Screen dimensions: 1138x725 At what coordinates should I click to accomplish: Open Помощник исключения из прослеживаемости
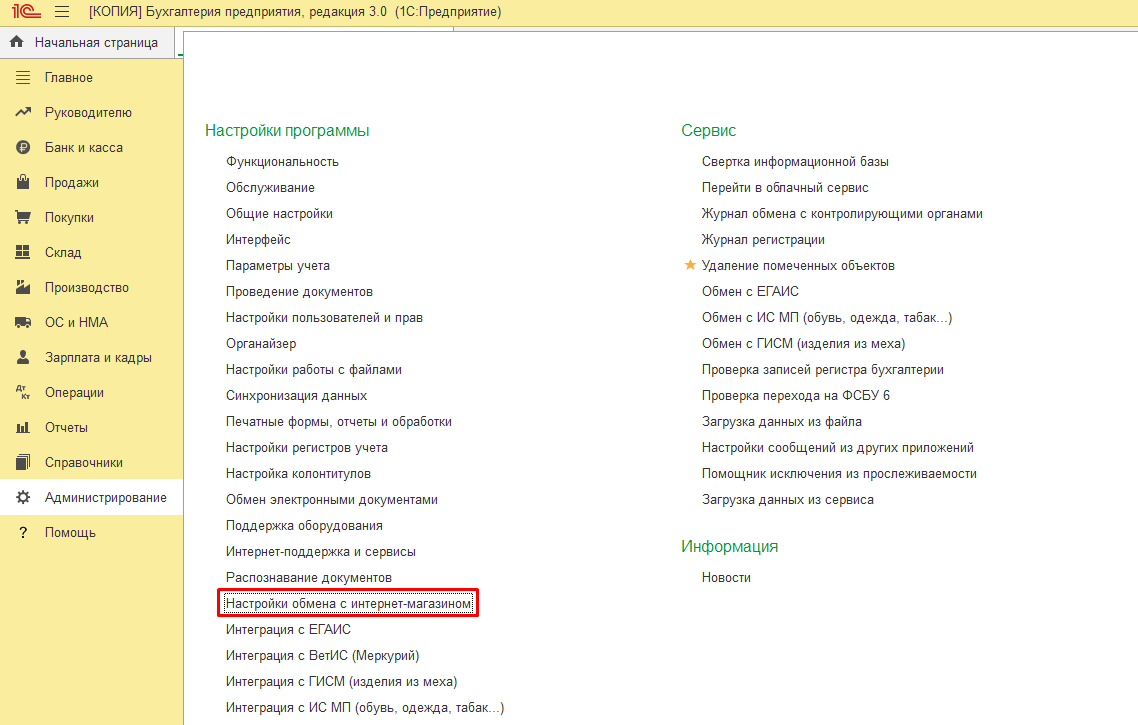point(839,474)
